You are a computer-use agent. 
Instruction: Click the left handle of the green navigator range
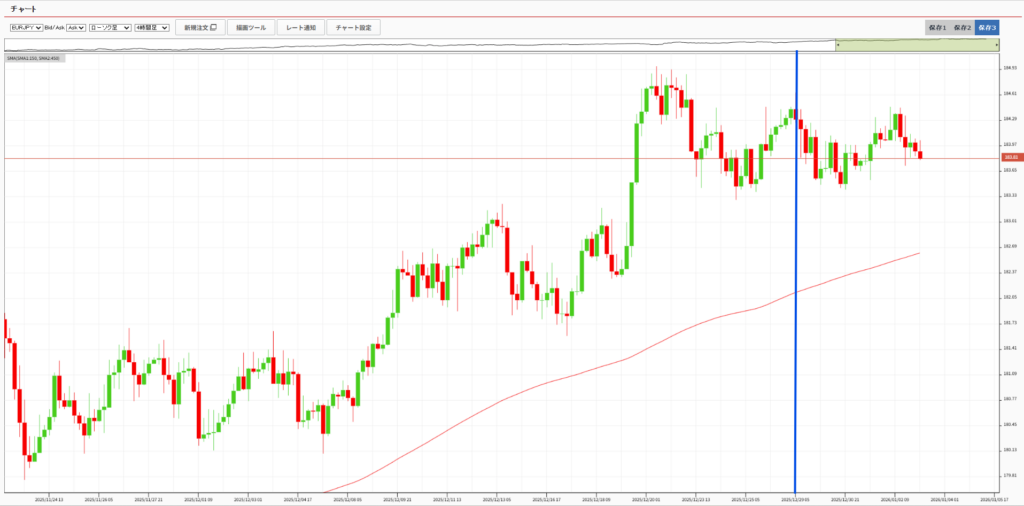tap(837, 46)
